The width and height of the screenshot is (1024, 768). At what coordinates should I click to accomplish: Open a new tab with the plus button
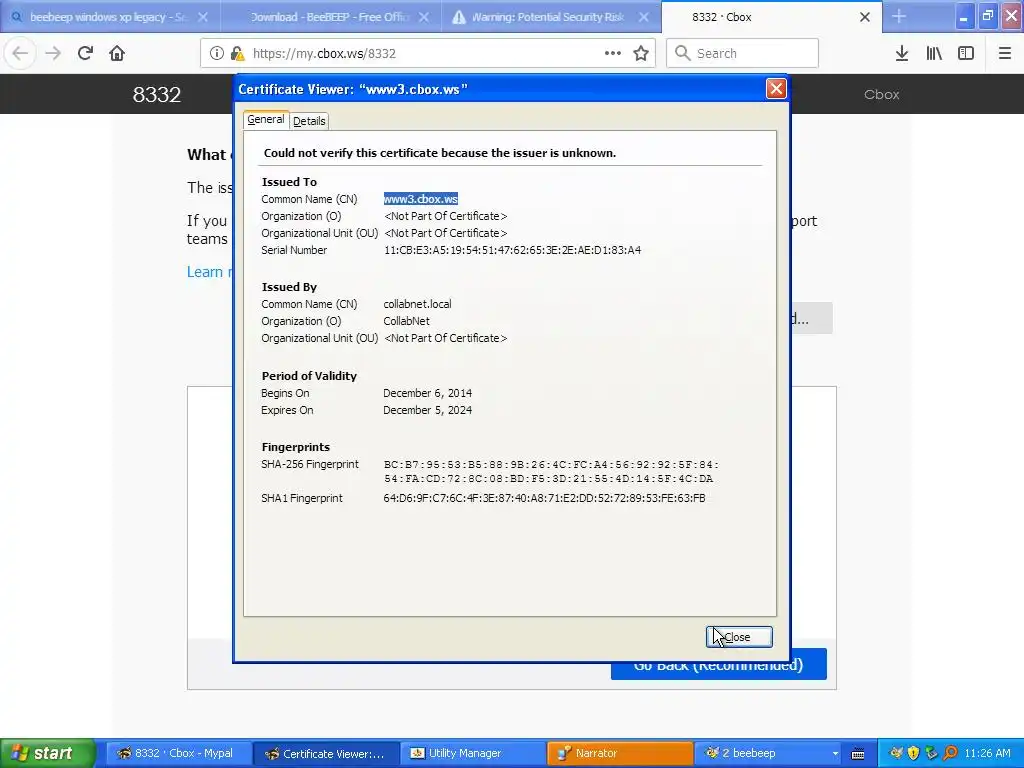(x=899, y=16)
